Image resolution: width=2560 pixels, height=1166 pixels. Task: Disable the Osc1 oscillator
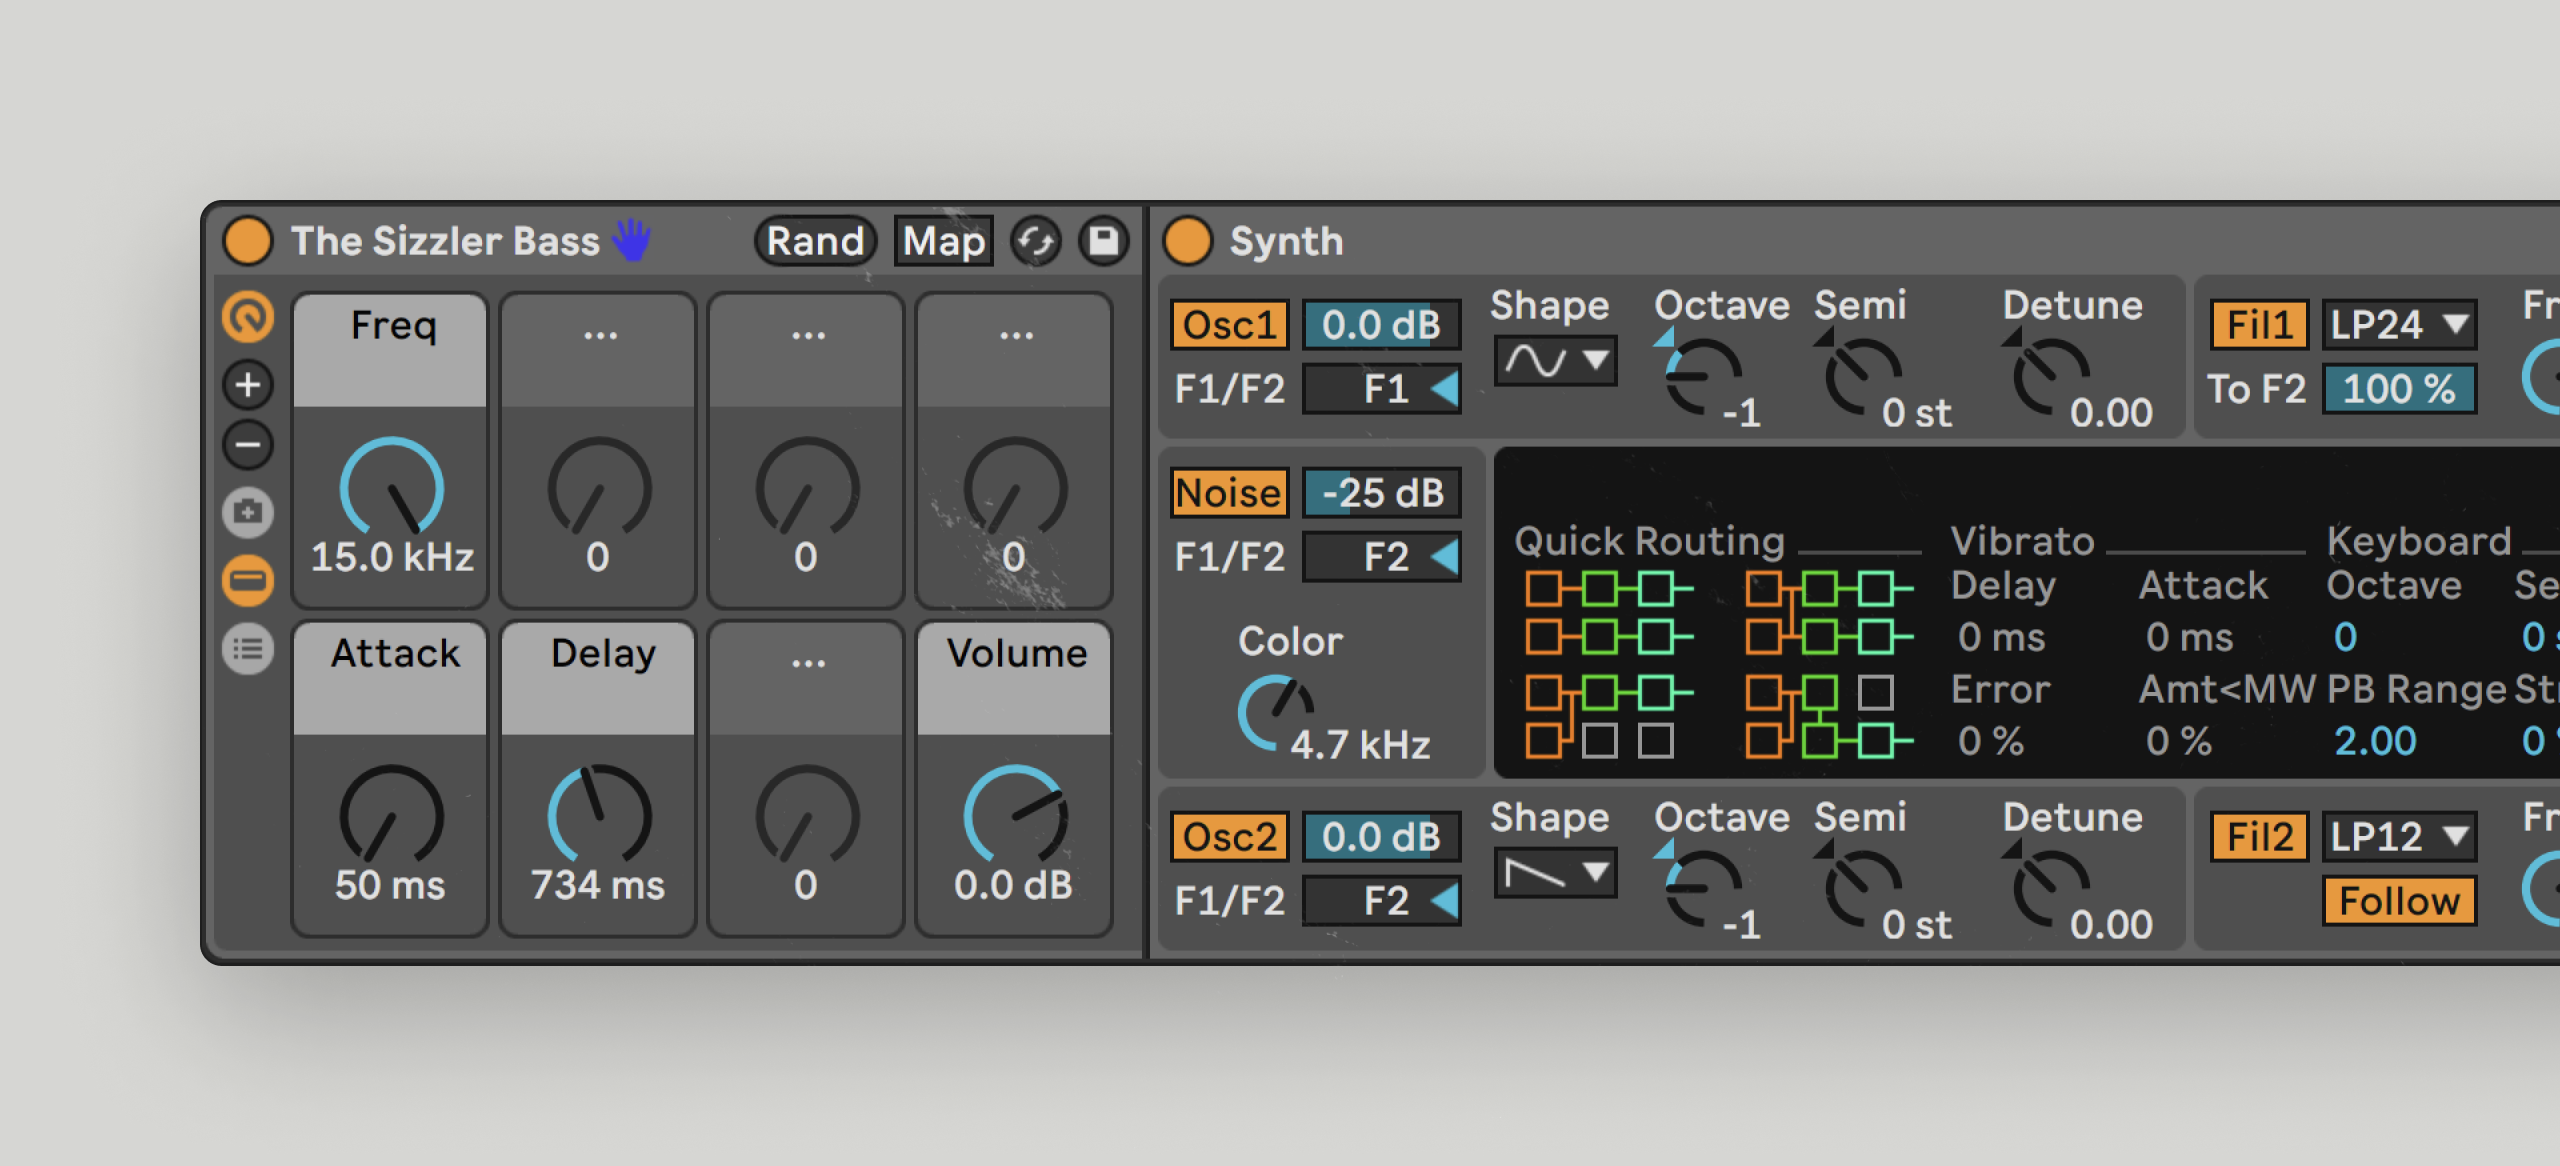pos(1228,324)
